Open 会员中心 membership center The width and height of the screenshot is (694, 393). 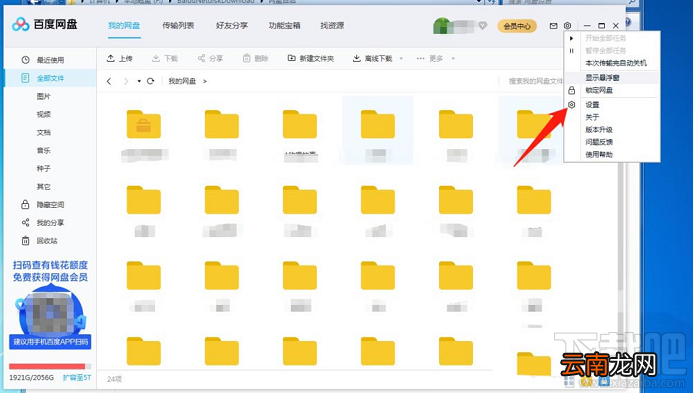pos(517,26)
